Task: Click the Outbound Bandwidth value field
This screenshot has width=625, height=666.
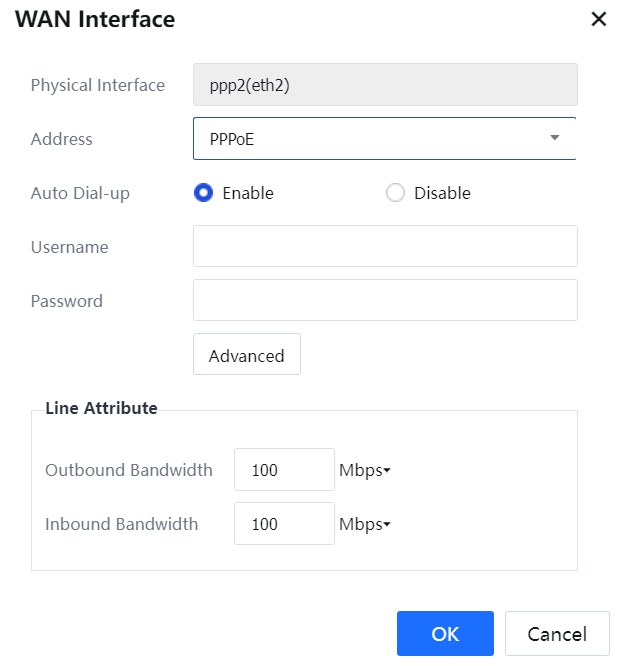Action: click(x=284, y=470)
